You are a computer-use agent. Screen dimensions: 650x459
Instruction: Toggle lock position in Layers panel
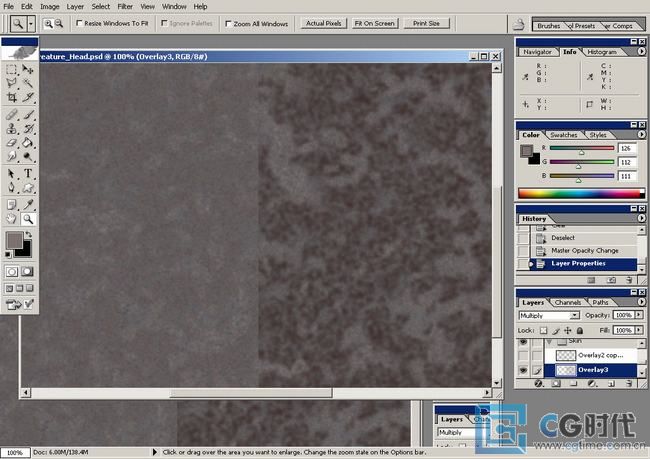click(x=568, y=330)
